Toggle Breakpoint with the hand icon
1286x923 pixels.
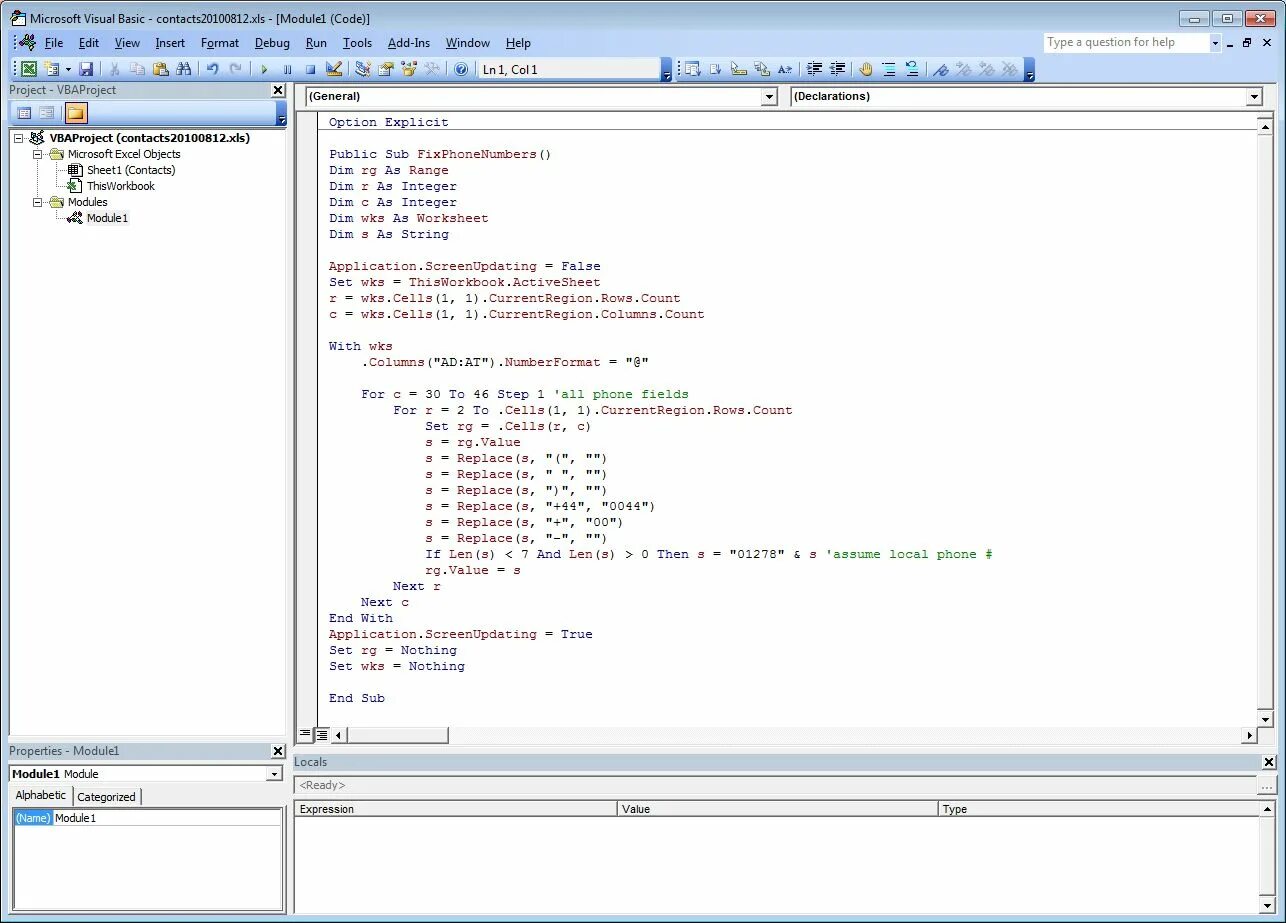point(866,69)
